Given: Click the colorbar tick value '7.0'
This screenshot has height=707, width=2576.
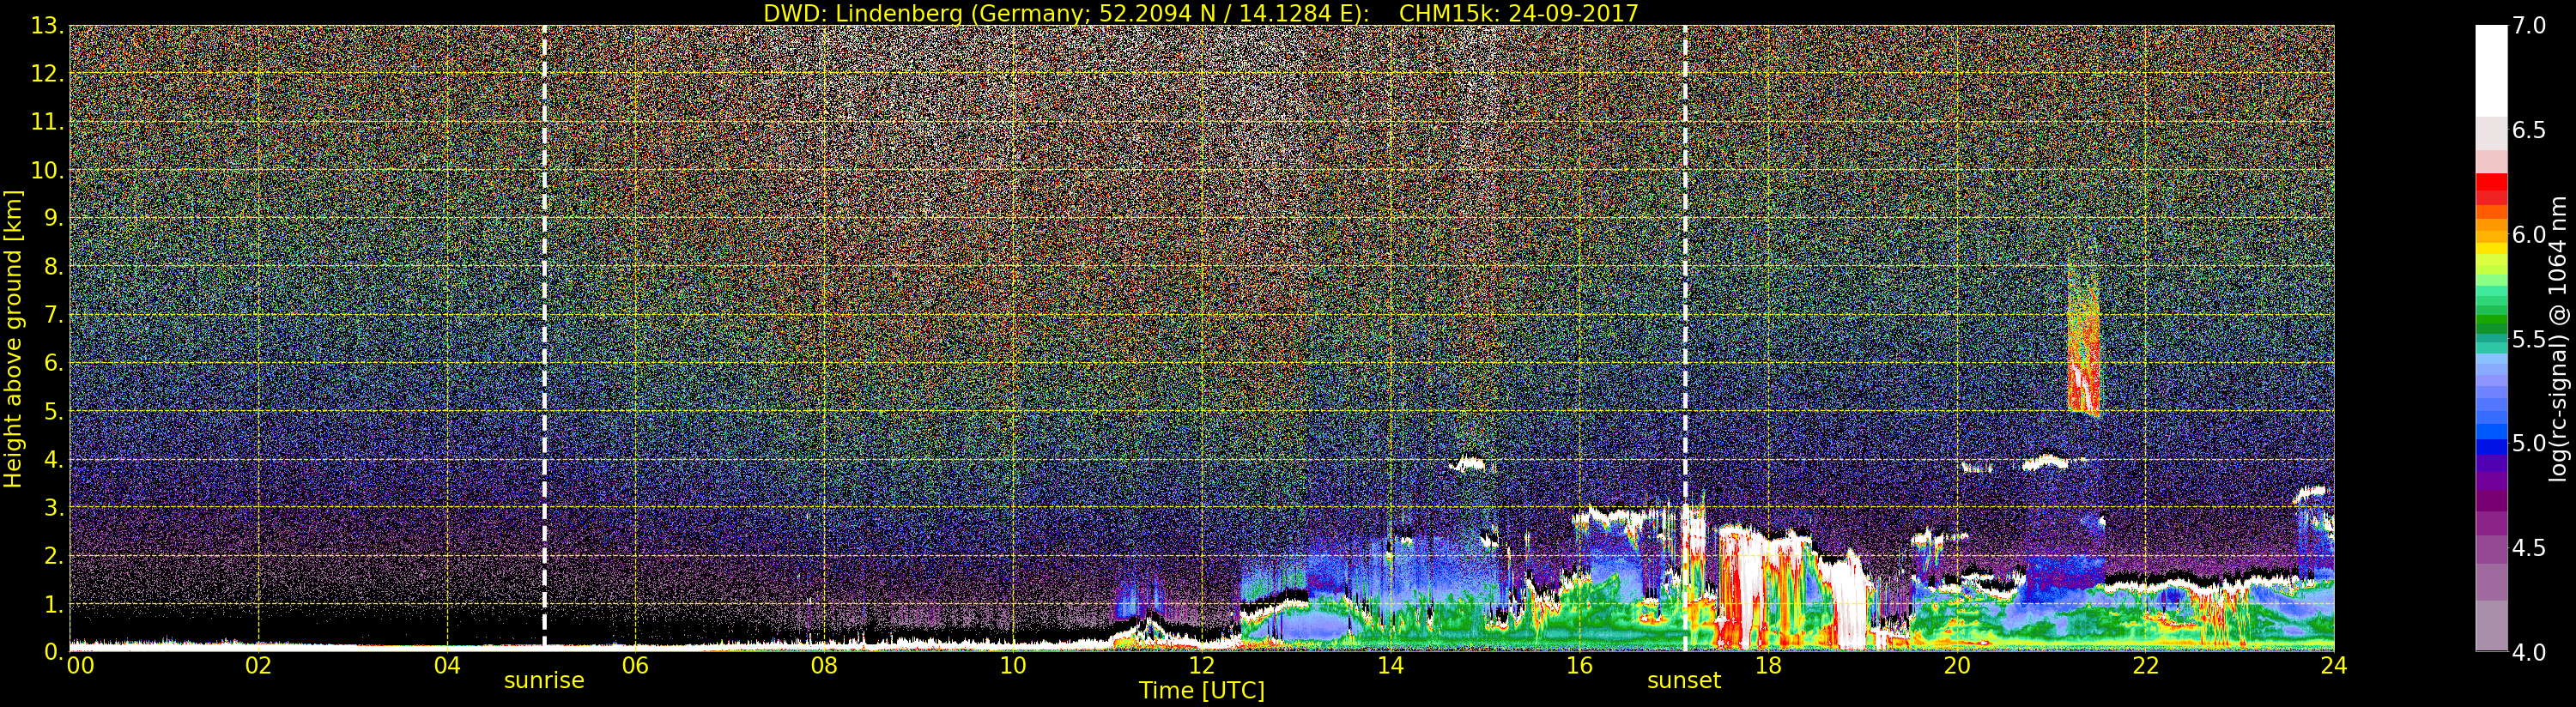Looking at the screenshot, I should pyautogui.click(x=2529, y=26).
